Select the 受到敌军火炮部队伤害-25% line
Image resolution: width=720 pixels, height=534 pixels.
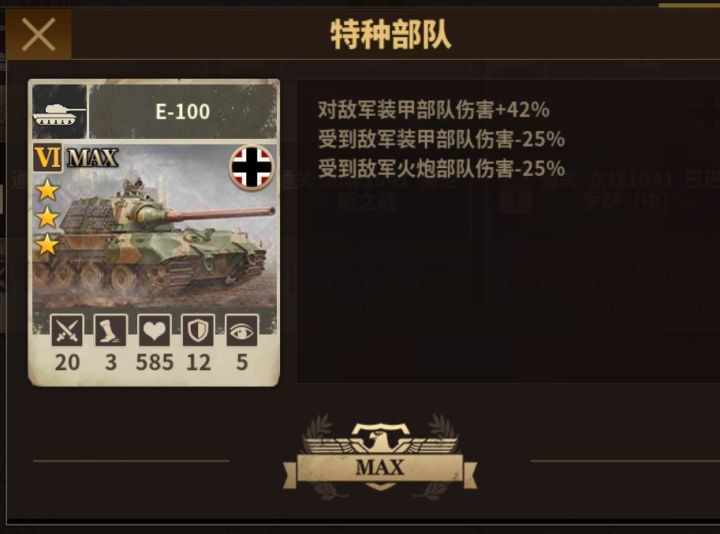tap(441, 169)
